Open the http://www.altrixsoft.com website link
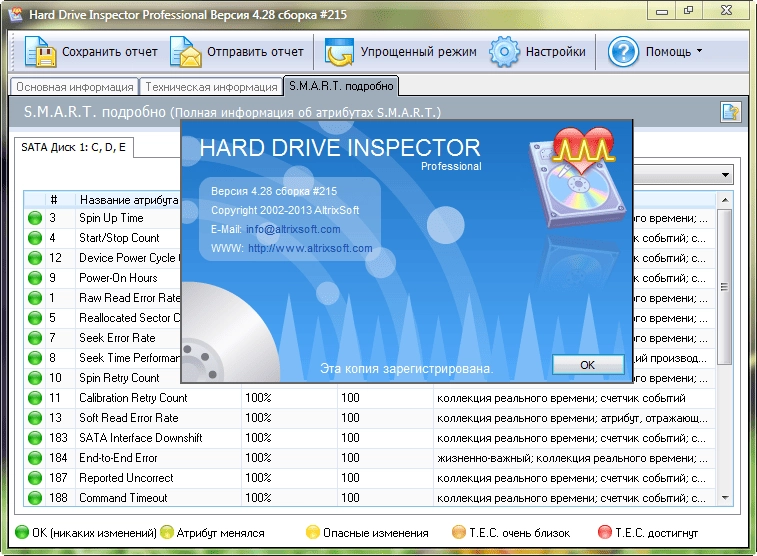The height and width of the screenshot is (556, 757). coord(310,249)
